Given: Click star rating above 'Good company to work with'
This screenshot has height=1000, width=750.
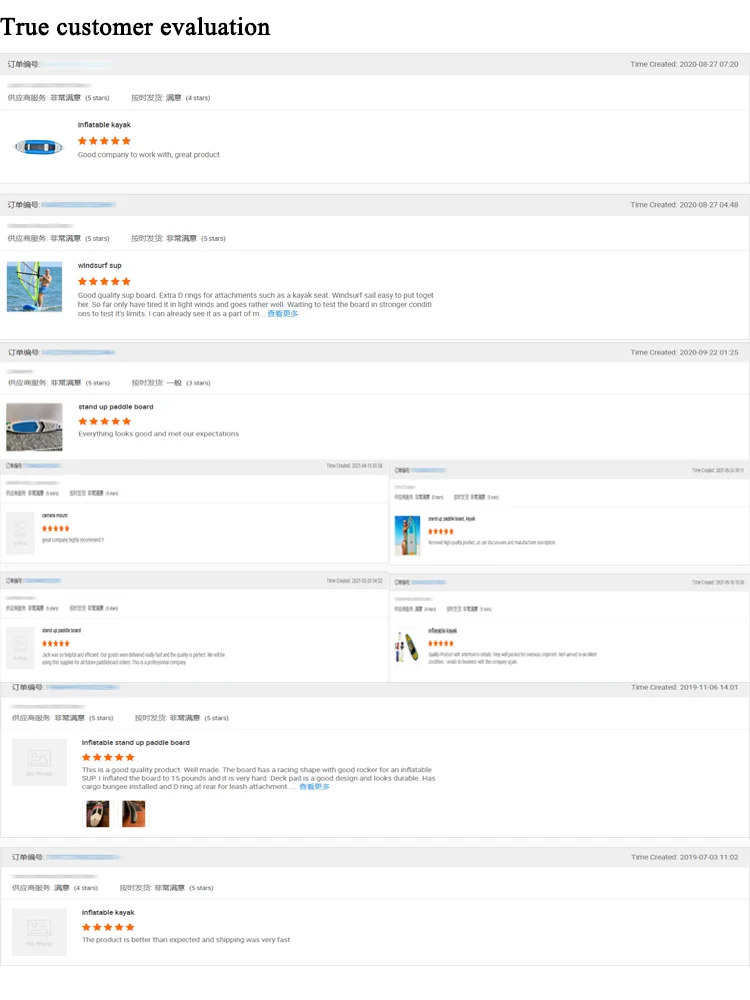Looking at the screenshot, I should [x=104, y=141].
